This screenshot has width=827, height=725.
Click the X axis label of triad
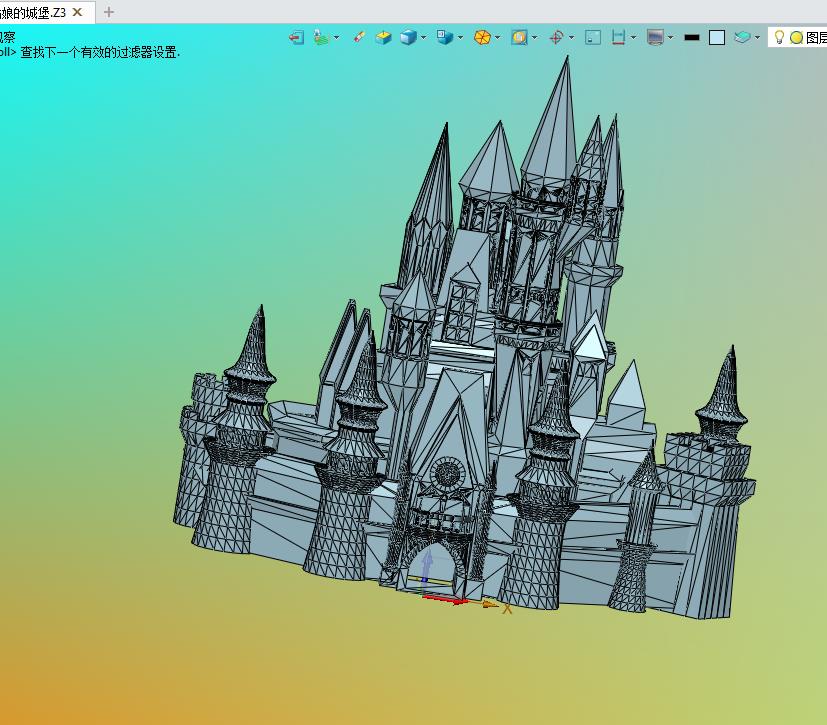point(507,609)
